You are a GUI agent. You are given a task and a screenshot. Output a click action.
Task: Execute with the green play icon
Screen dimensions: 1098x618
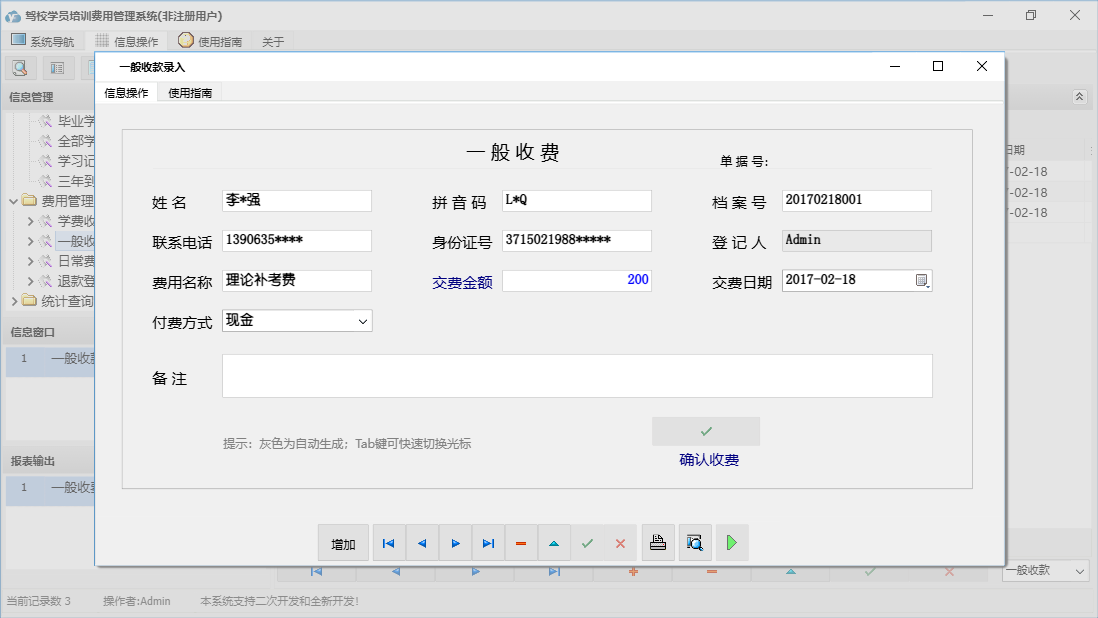731,542
